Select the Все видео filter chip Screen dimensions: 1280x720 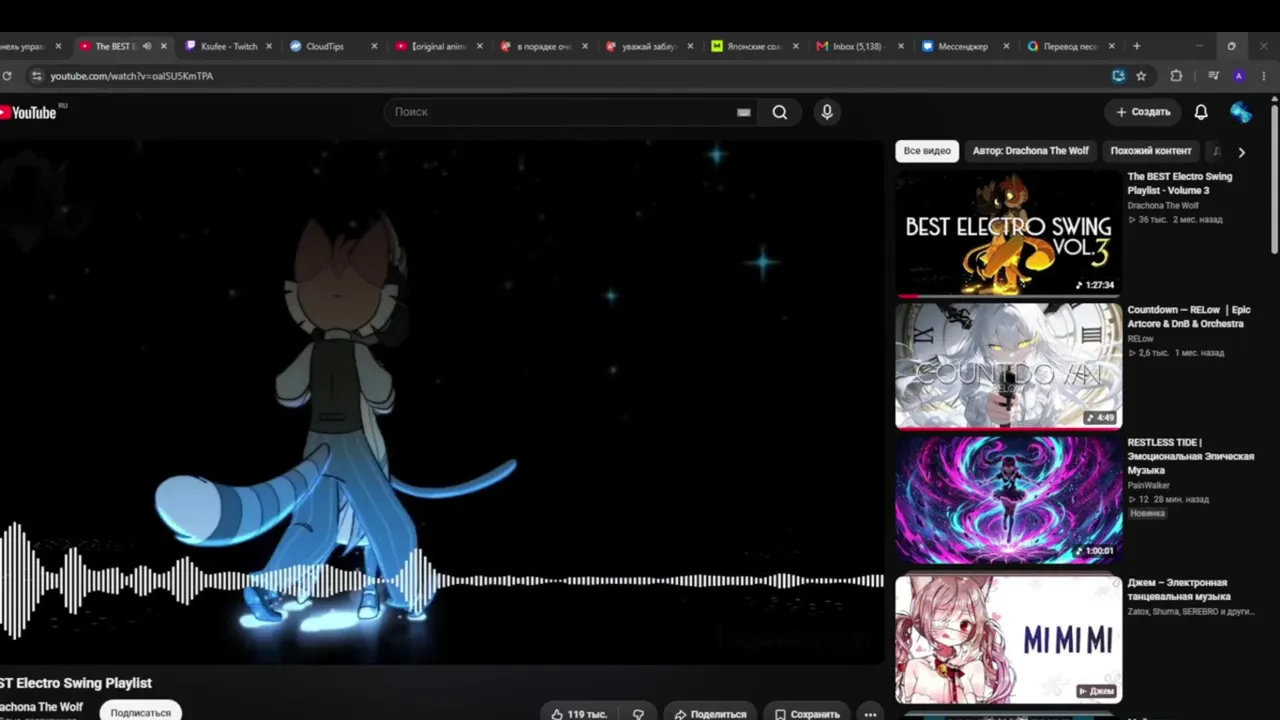927,151
